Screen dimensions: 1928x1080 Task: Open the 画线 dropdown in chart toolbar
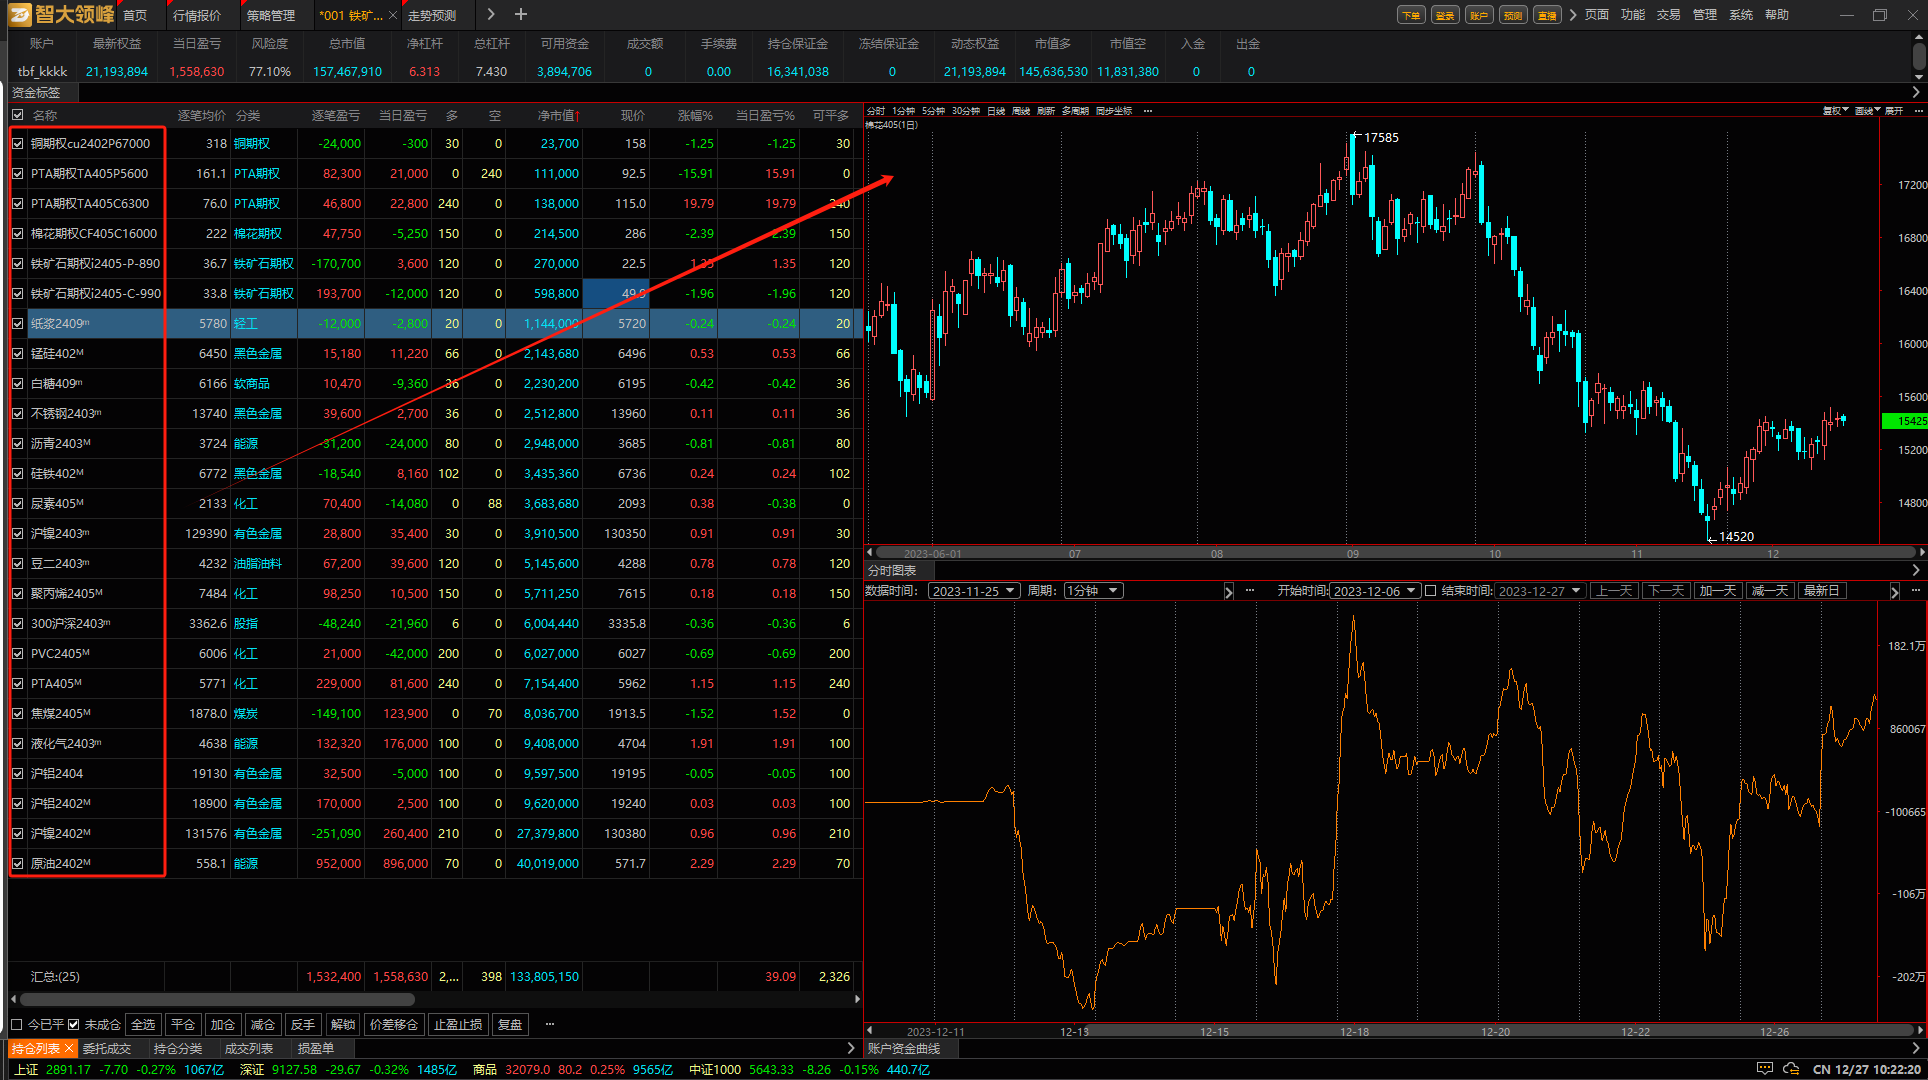(1867, 111)
